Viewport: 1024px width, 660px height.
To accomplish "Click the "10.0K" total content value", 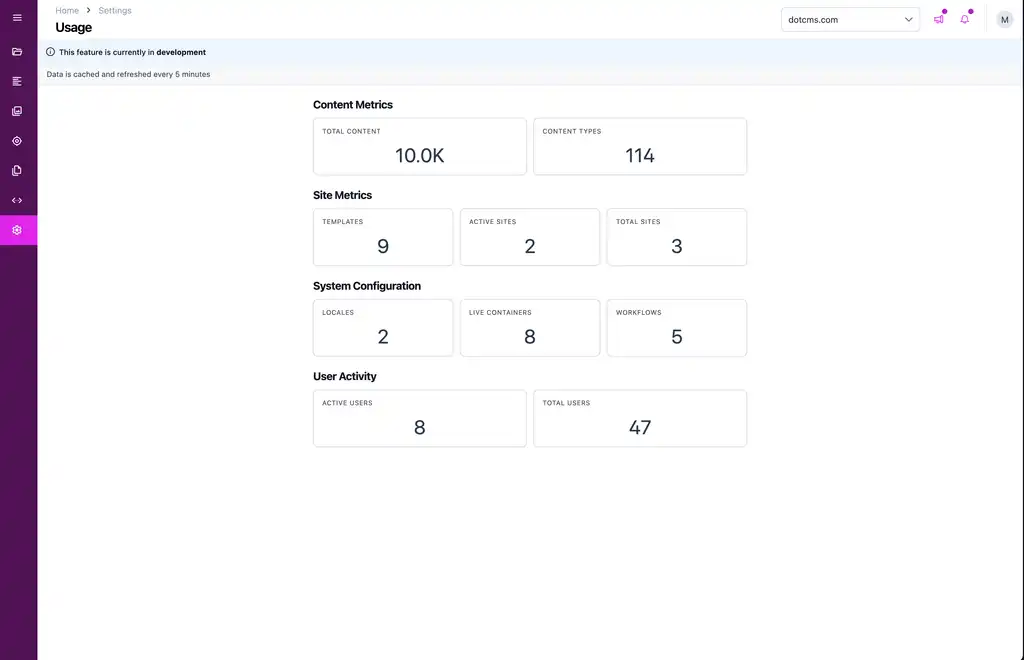I will pos(419,155).
